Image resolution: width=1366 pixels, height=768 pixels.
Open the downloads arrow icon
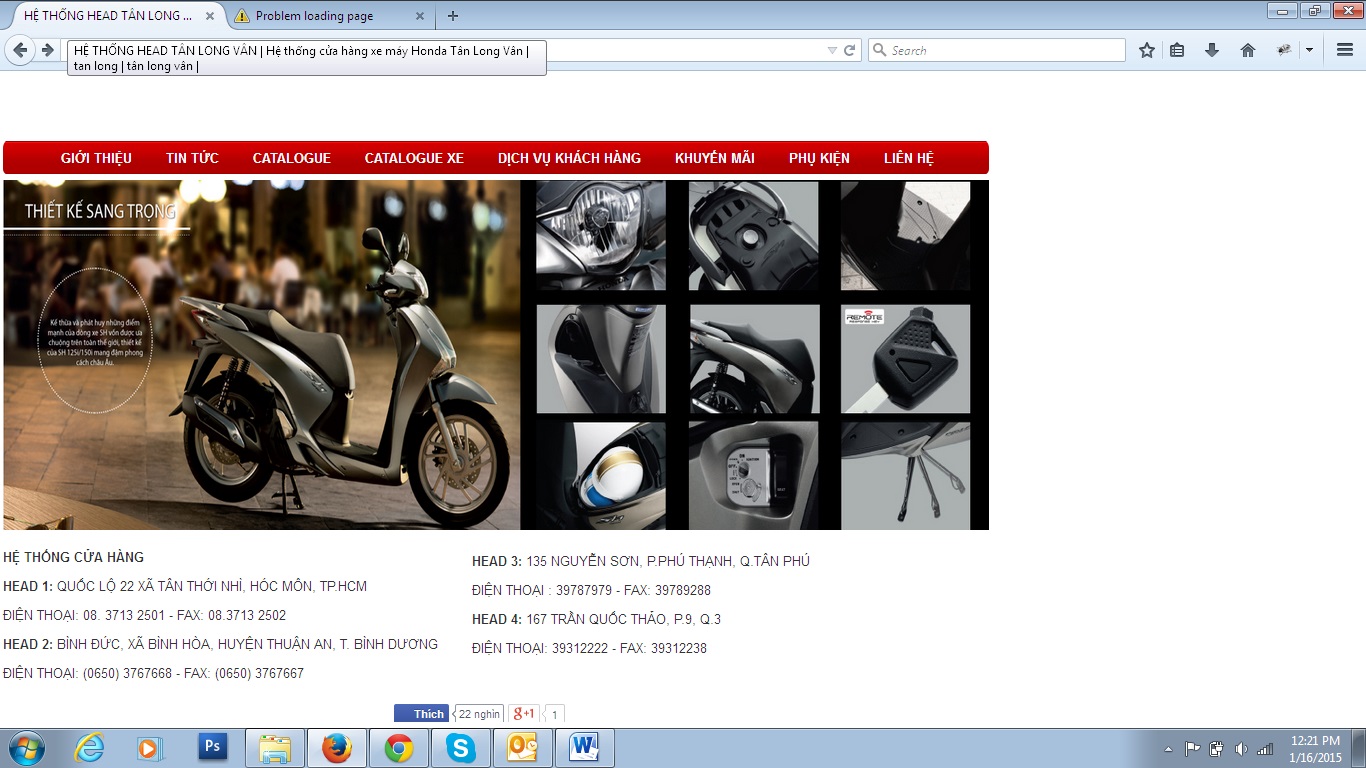[1212, 50]
